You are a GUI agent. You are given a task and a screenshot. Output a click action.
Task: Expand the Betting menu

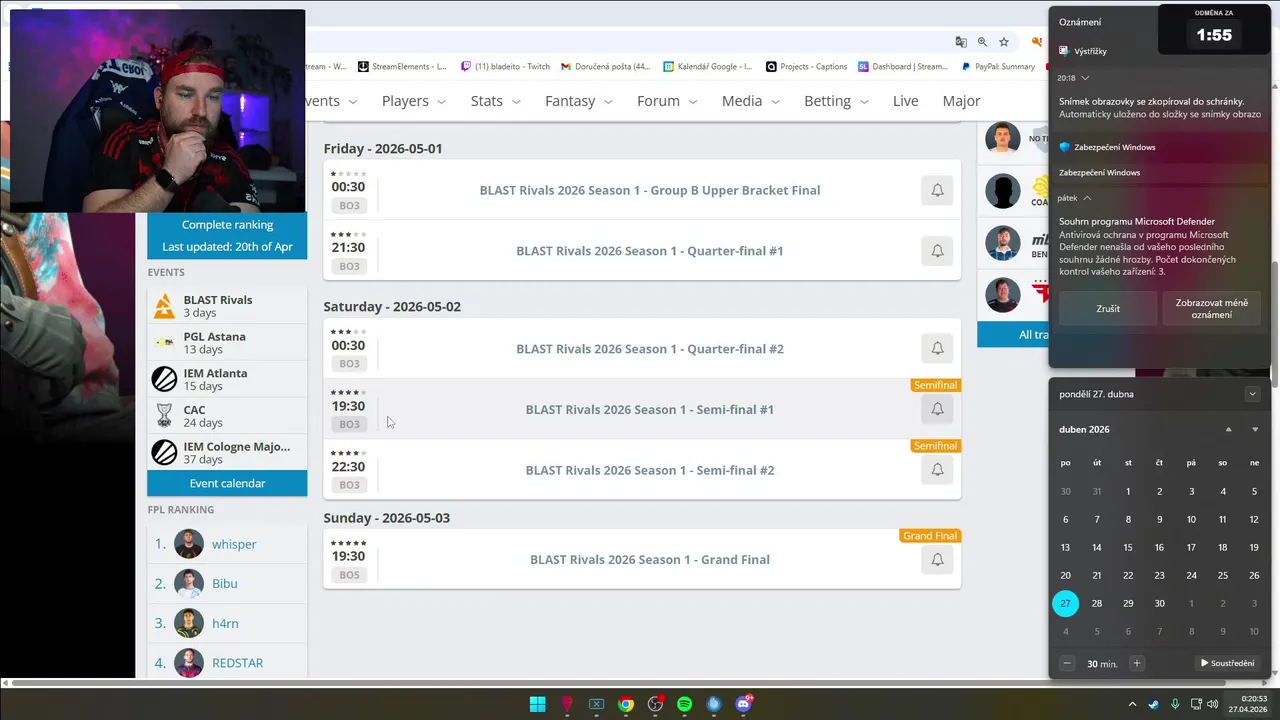pyautogui.click(x=836, y=101)
